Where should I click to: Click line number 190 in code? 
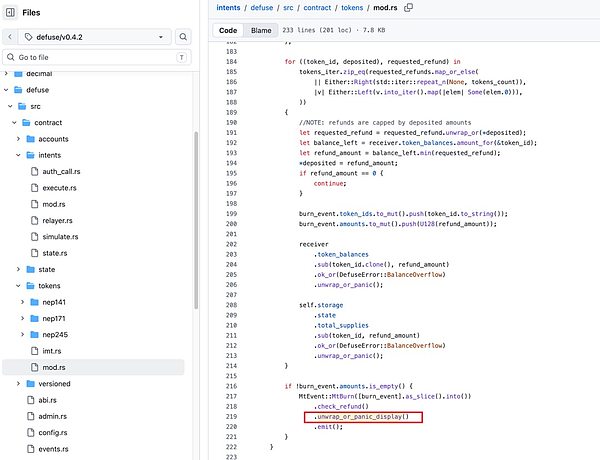(x=232, y=122)
